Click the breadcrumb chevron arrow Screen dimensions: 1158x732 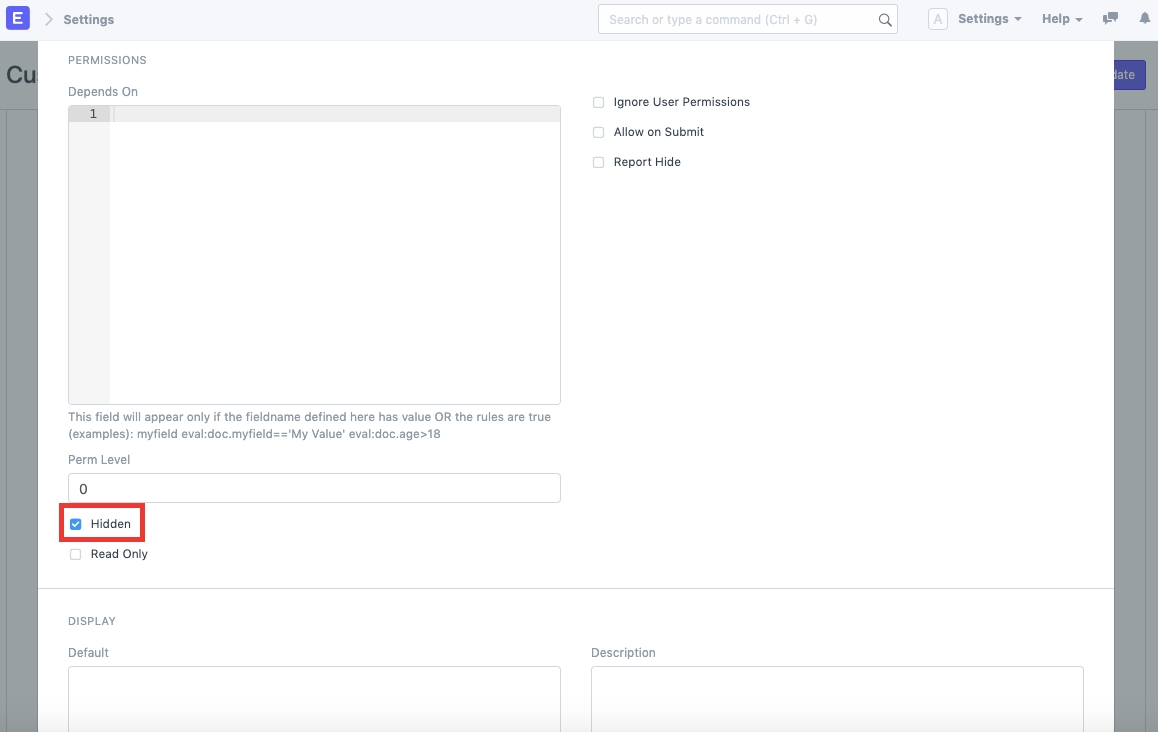click(48, 19)
